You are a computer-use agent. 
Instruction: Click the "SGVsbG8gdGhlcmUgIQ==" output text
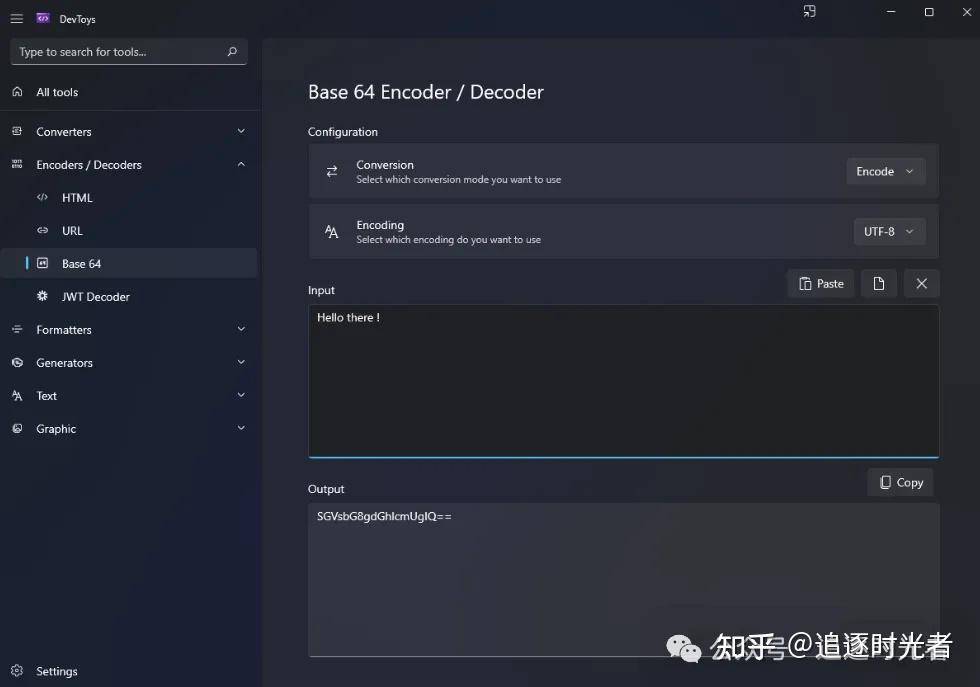point(384,516)
